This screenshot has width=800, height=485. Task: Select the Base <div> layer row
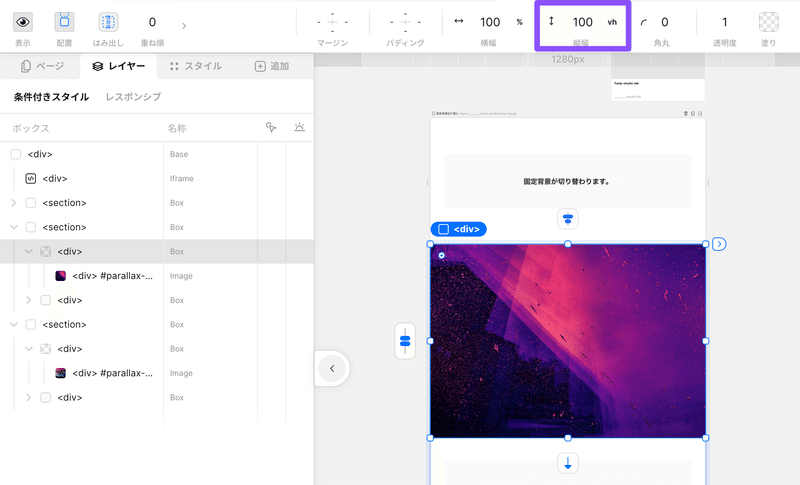[157, 154]
